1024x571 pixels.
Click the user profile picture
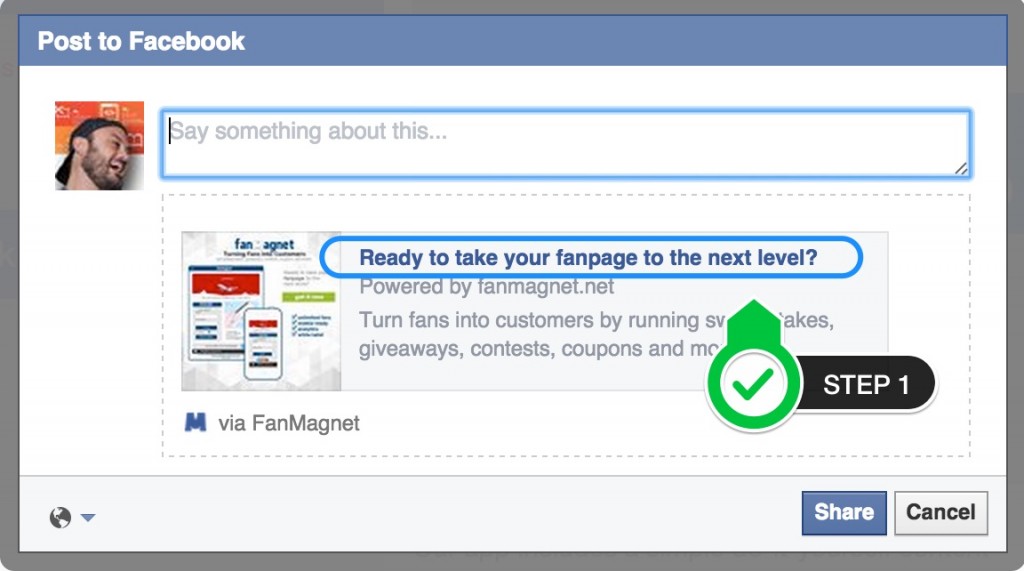click(99, 146)
